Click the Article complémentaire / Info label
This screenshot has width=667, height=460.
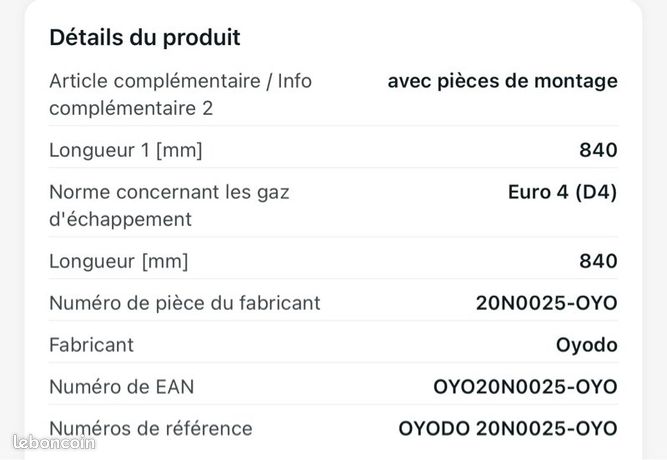(x=181, y=81)
